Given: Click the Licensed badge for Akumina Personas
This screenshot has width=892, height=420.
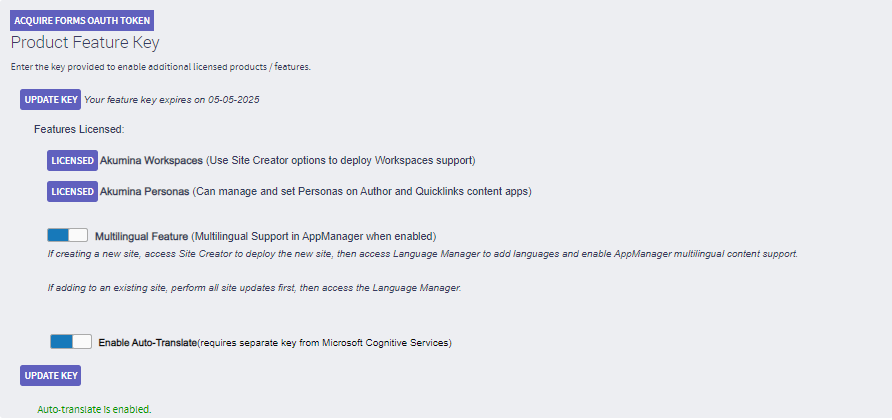Looking at the screenshot, I should tap(72, 191).
